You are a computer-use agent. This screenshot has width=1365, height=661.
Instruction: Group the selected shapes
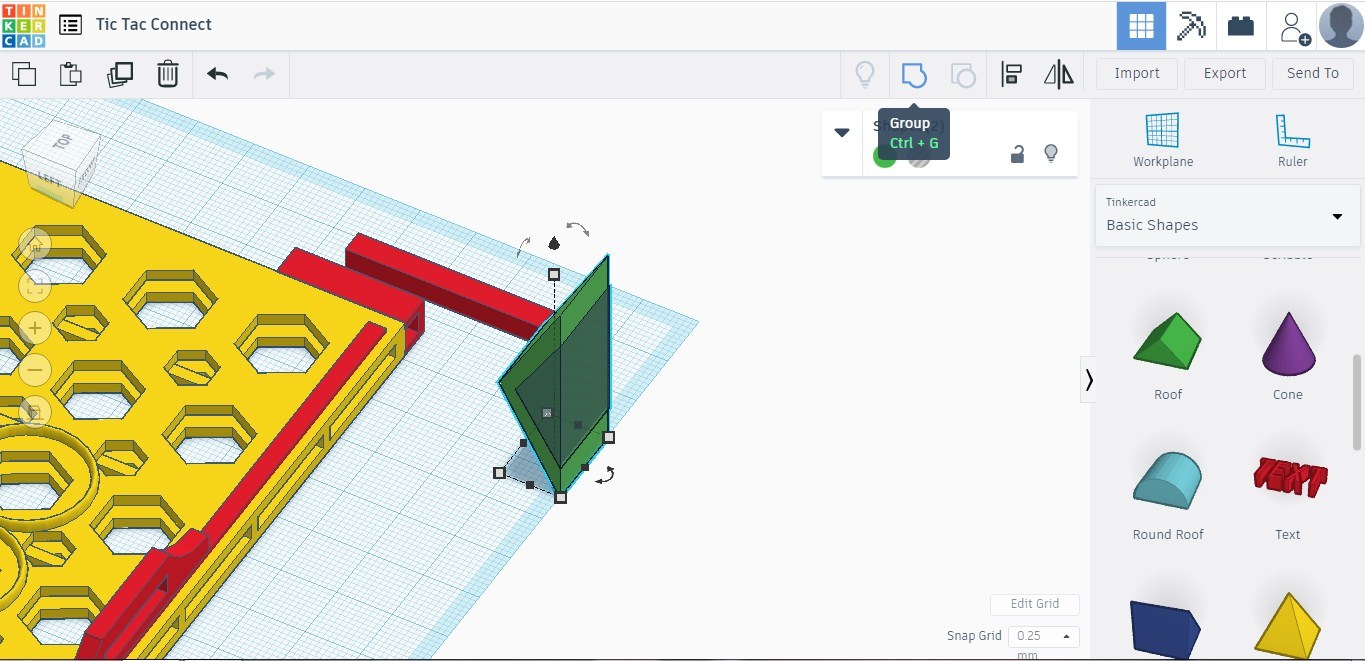tap(914, 74)
